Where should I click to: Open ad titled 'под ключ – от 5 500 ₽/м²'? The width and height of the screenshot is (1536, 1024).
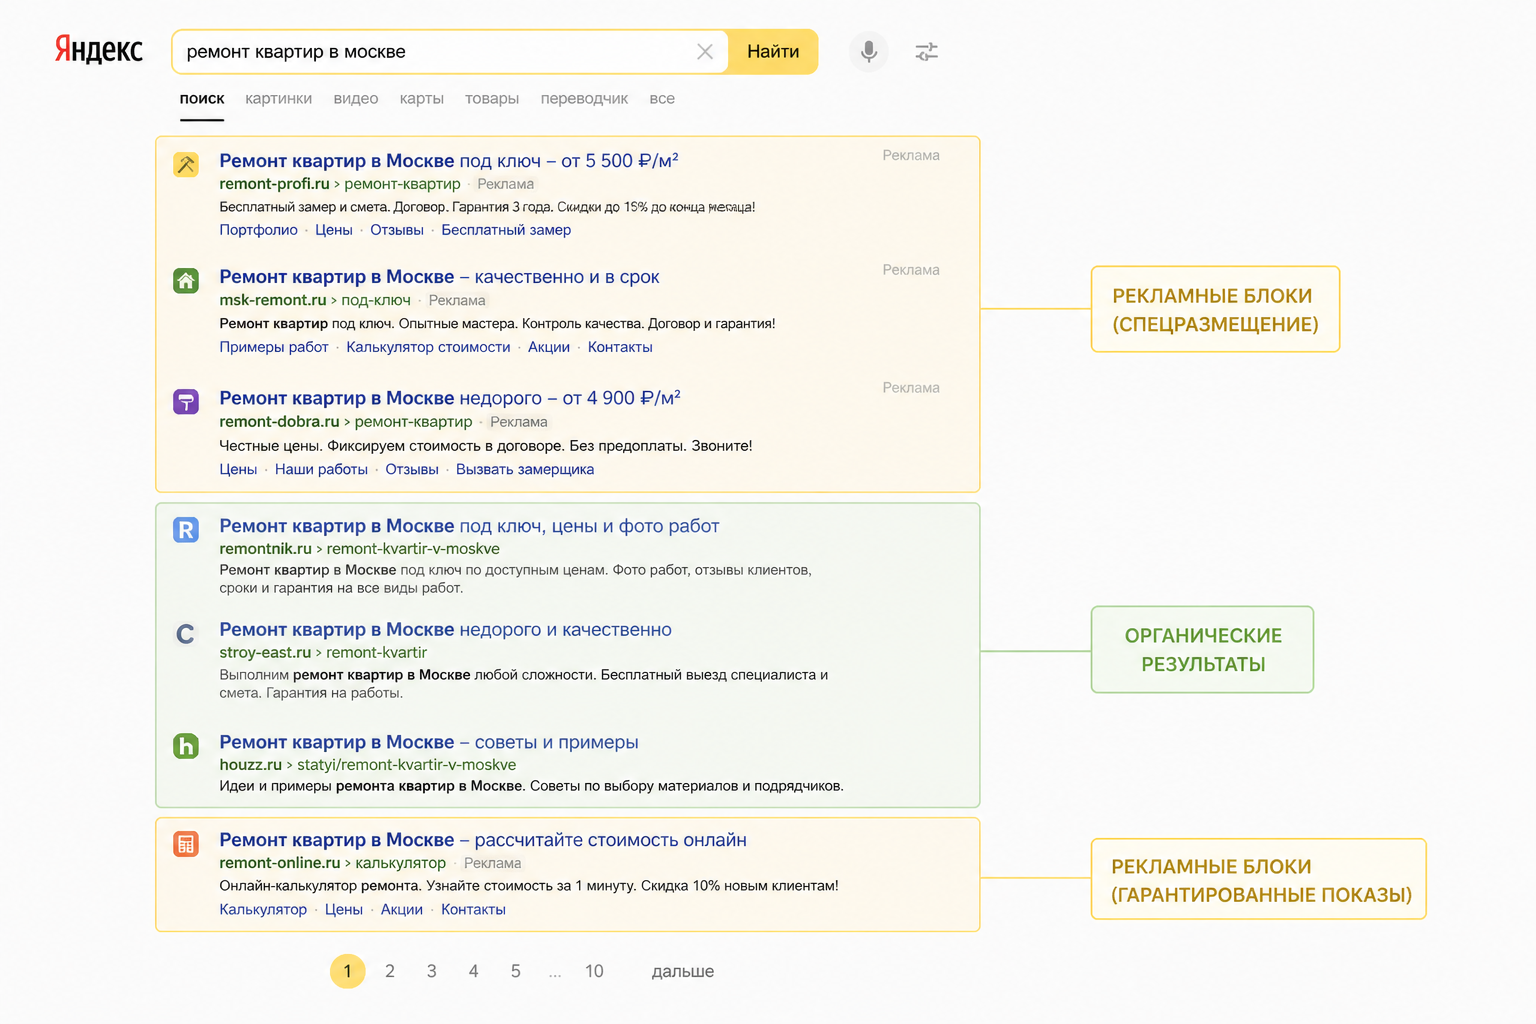449,161
